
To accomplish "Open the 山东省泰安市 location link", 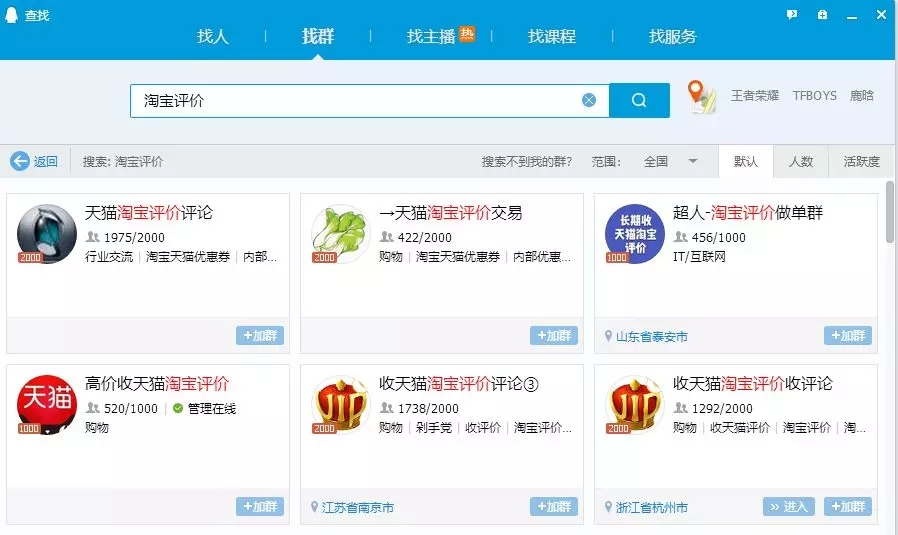I will point(652,337).
